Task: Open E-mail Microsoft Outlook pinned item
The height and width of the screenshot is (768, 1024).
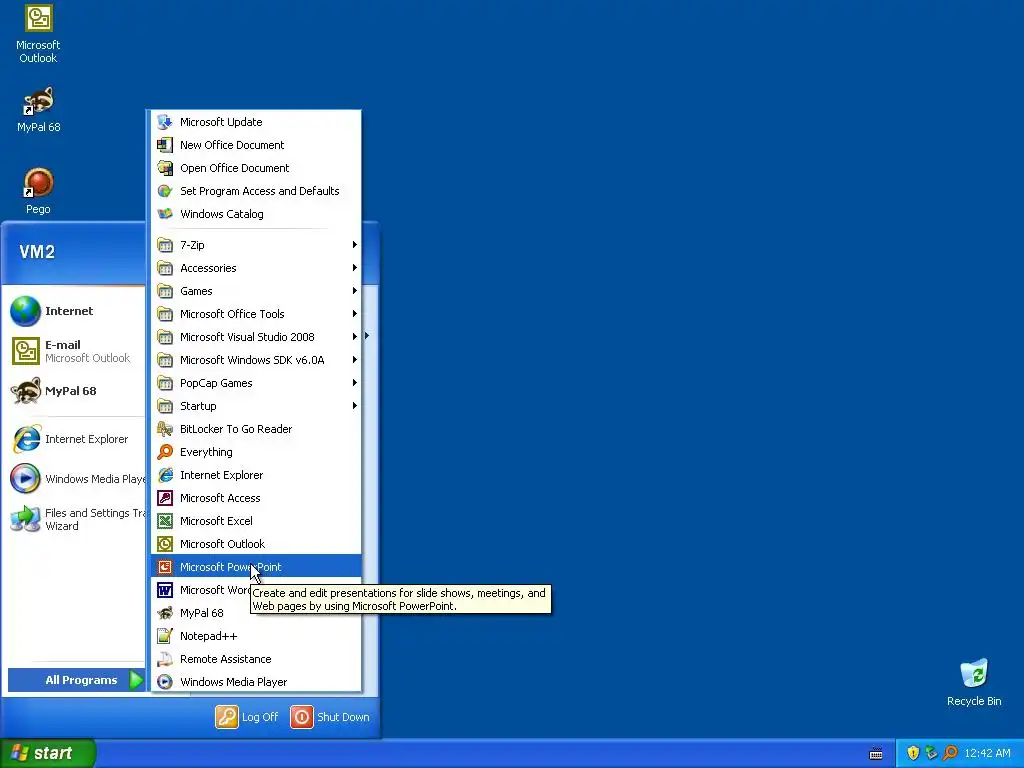Action: tap(76, 351)
